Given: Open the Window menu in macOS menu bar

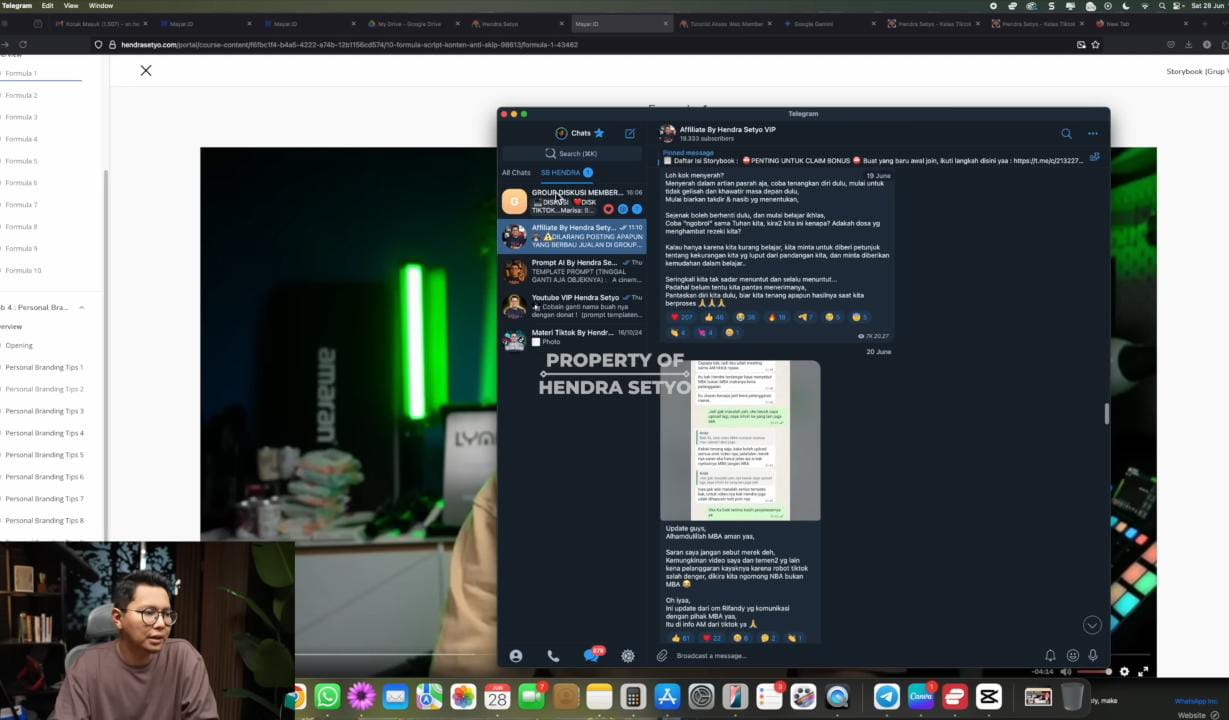Looking at the screenshot, I should pos(101,6).
